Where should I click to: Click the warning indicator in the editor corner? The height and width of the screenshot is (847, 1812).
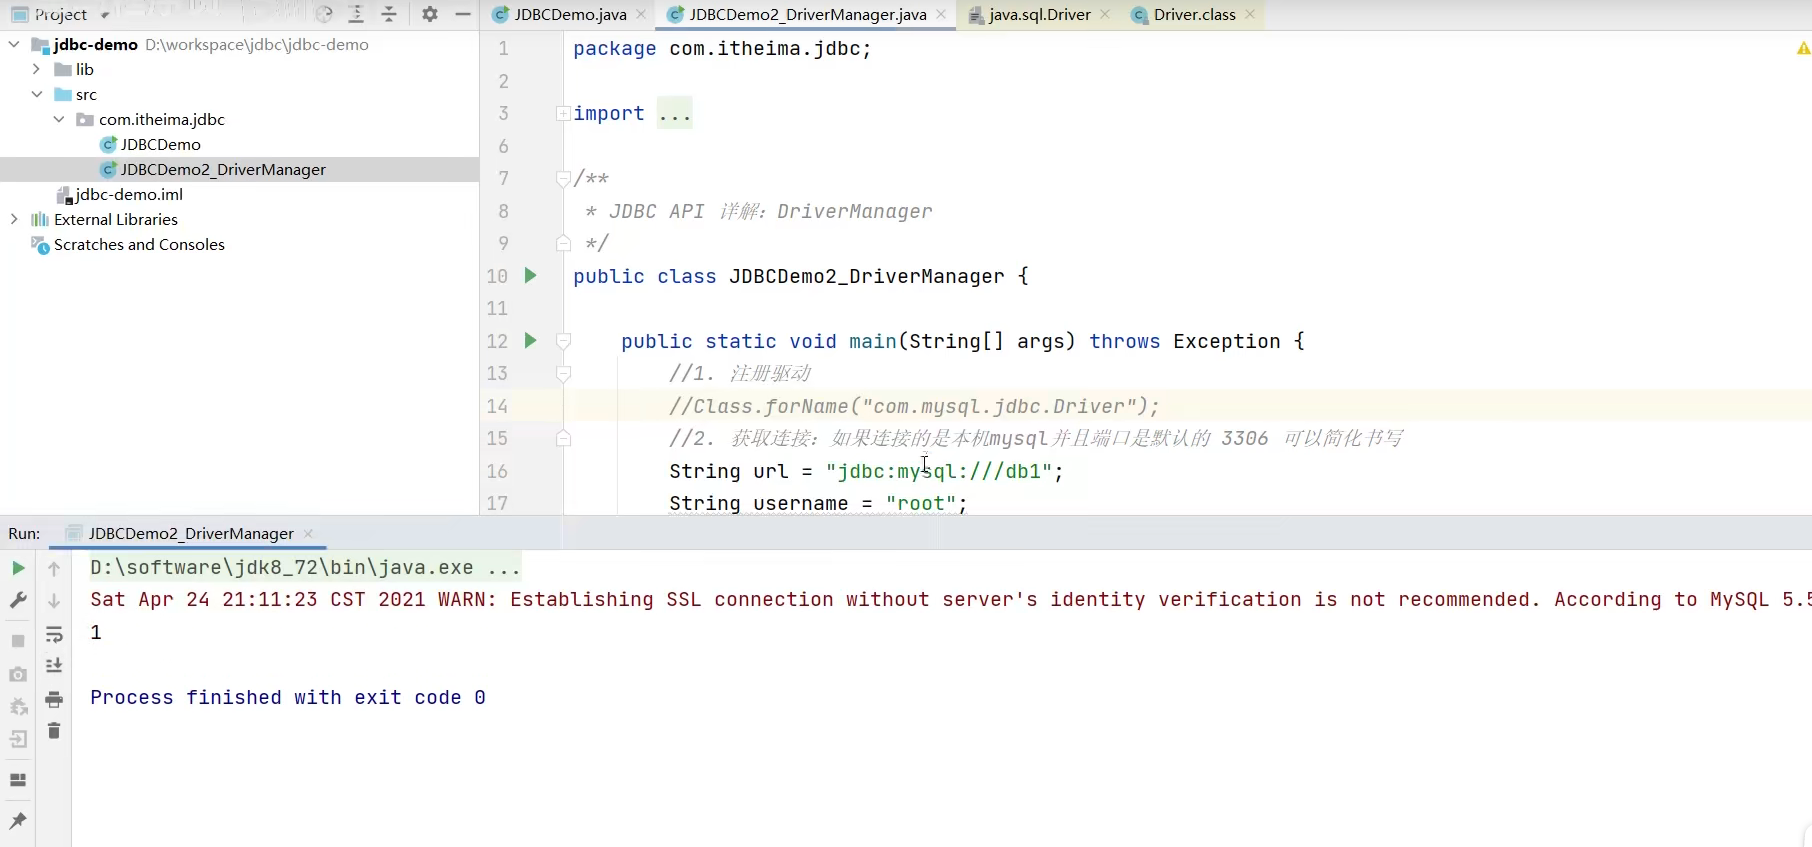click(x=1803, y=48)
